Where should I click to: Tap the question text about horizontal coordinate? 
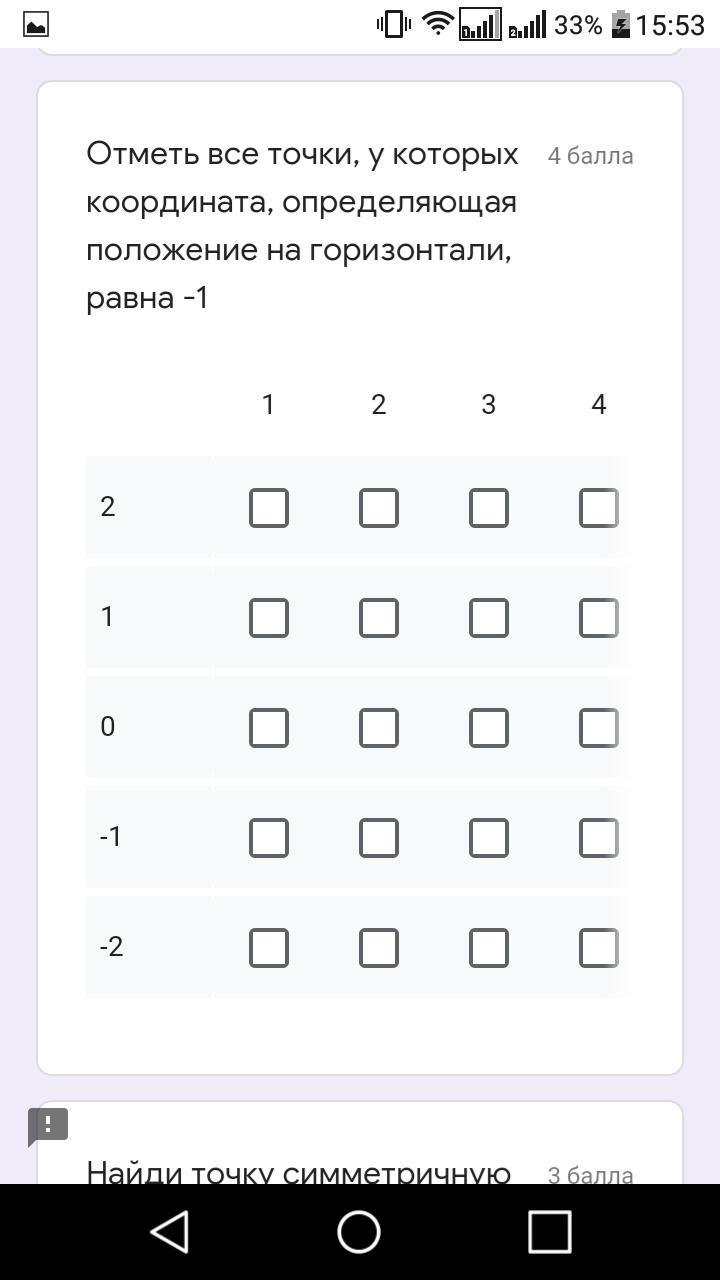click(302, 226)
